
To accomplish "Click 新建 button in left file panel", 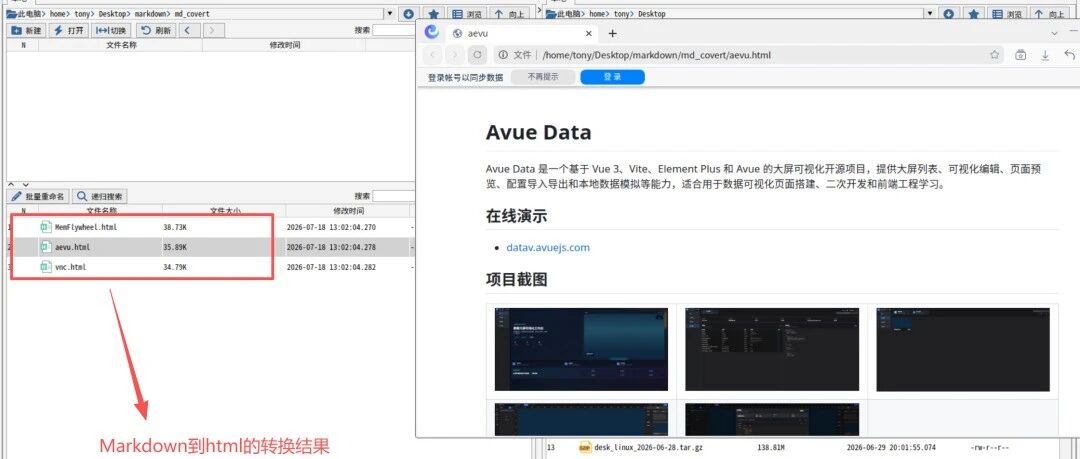I will [x=26, y=30].
